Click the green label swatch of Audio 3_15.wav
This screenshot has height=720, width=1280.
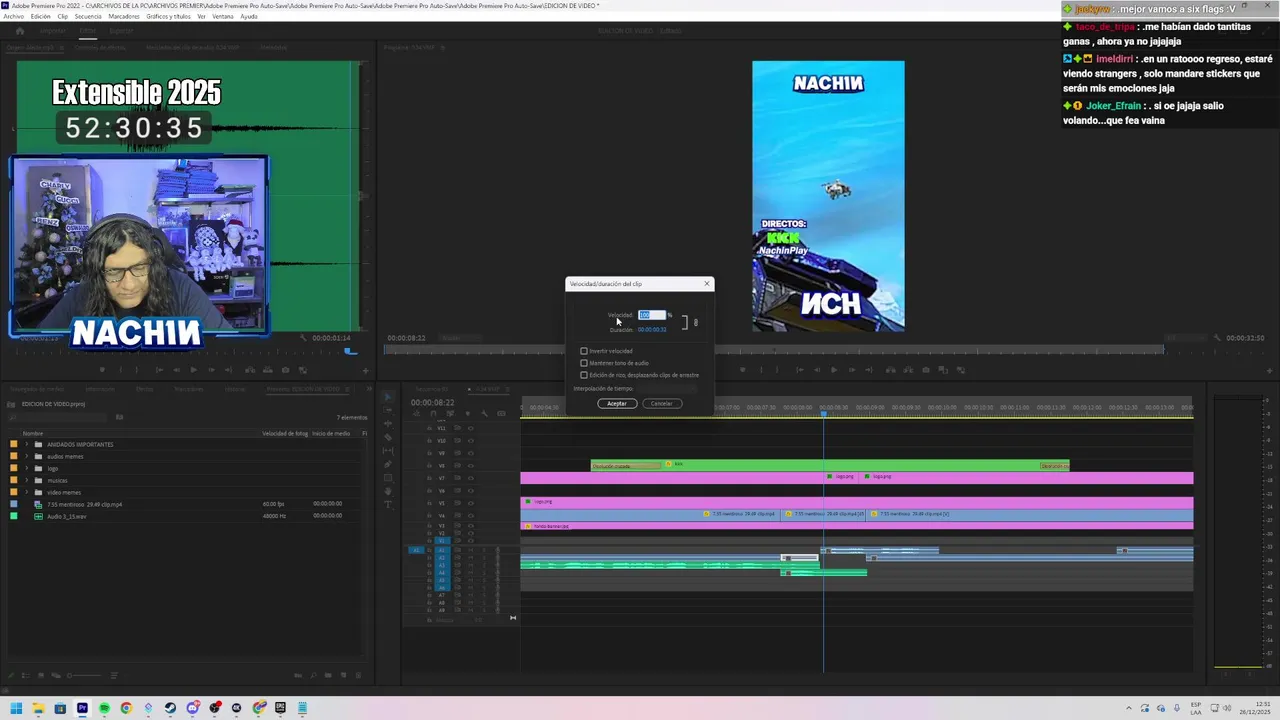[13, 516]
